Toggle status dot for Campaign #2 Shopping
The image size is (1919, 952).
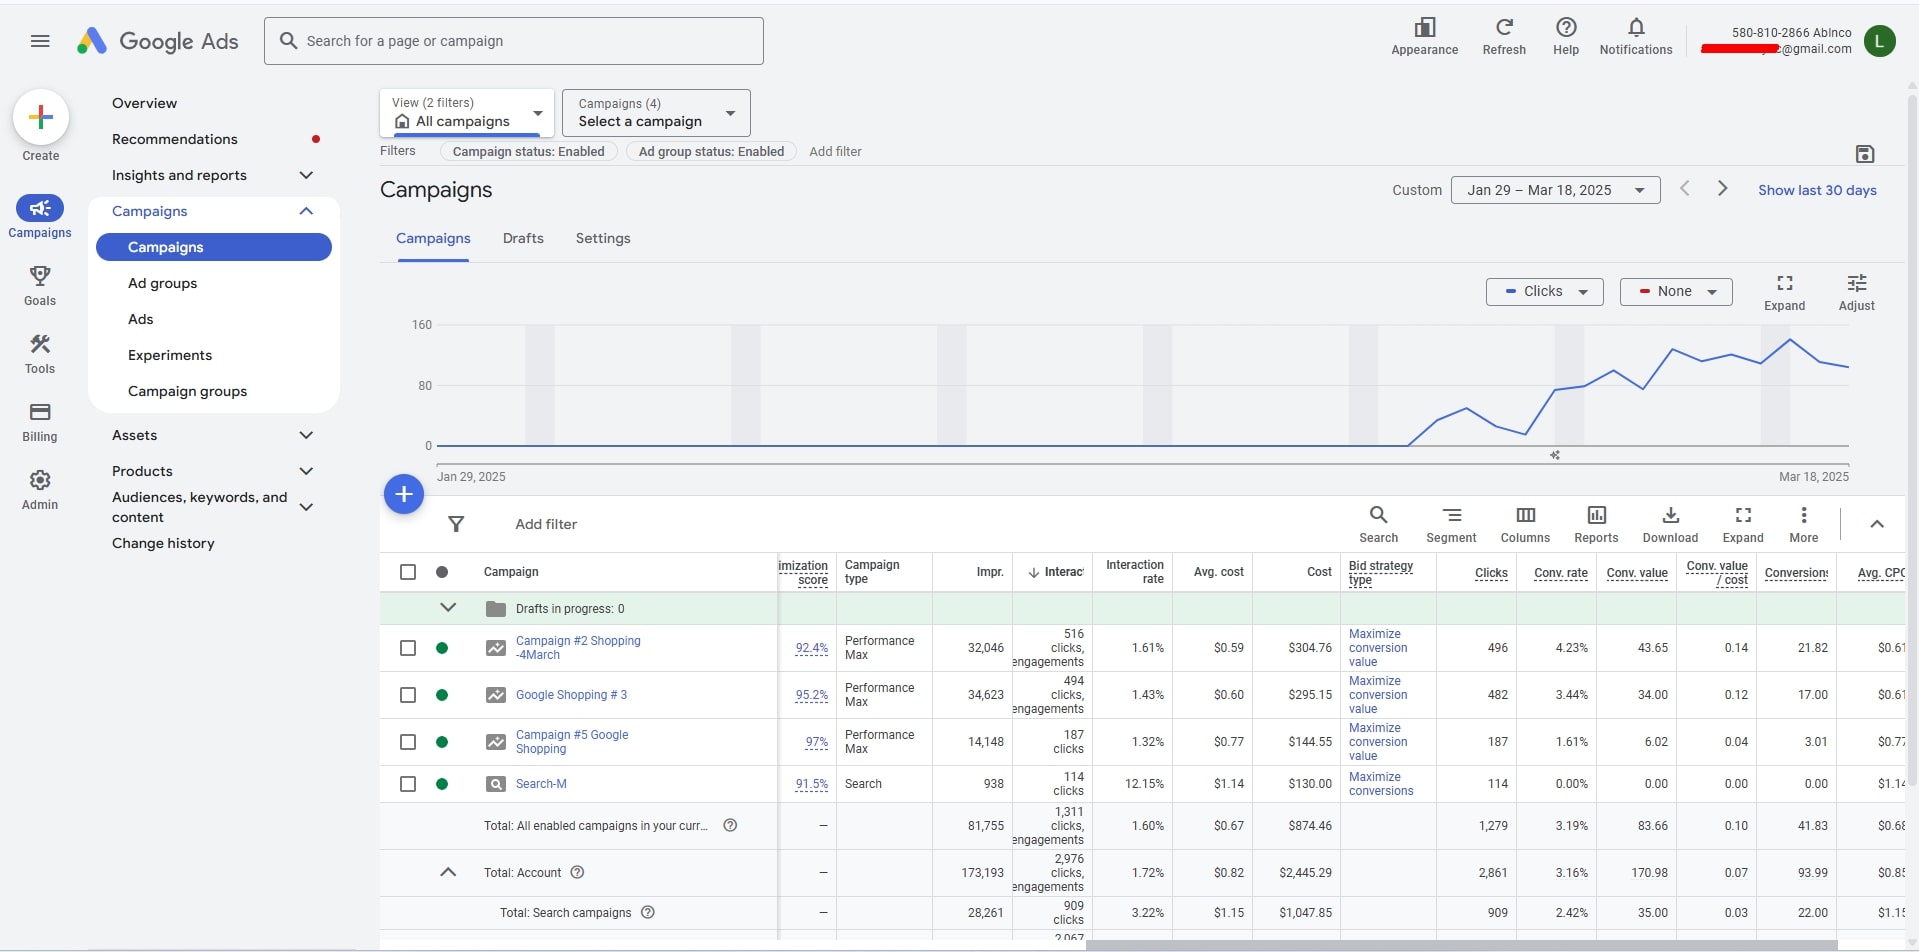(442, 648)
